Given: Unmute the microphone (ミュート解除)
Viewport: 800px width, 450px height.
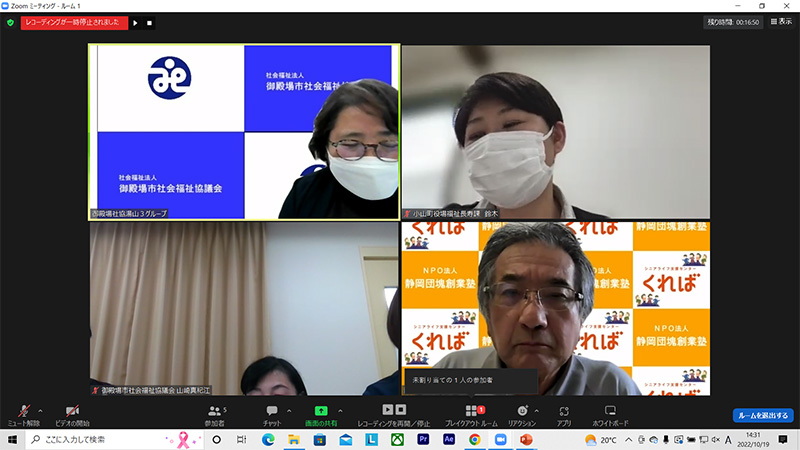Looking at the screenshot, I should coord(21,414).
